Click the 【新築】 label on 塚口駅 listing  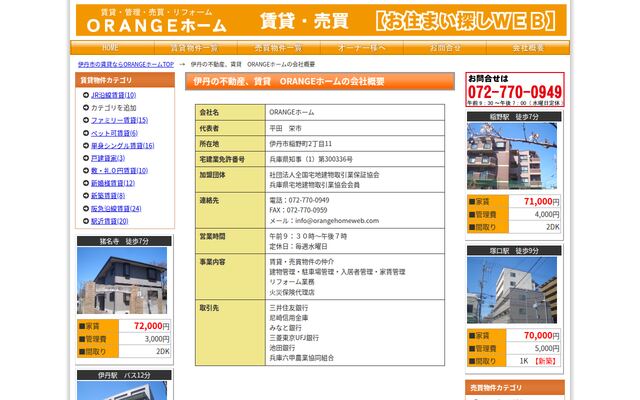[x=545, y=361]
